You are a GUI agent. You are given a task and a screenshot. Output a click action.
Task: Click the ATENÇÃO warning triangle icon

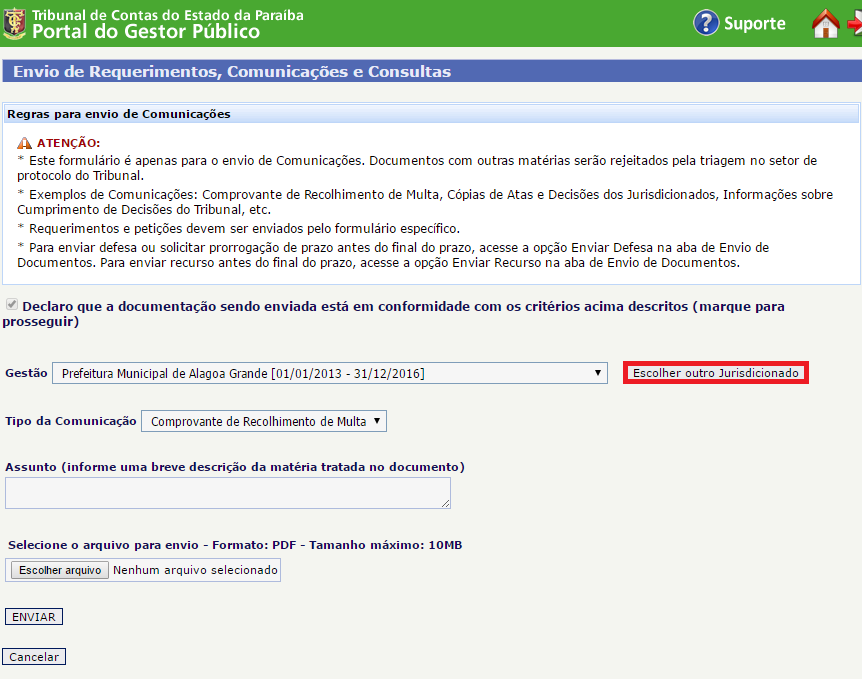pyautogui.click(x=25, y=144)
